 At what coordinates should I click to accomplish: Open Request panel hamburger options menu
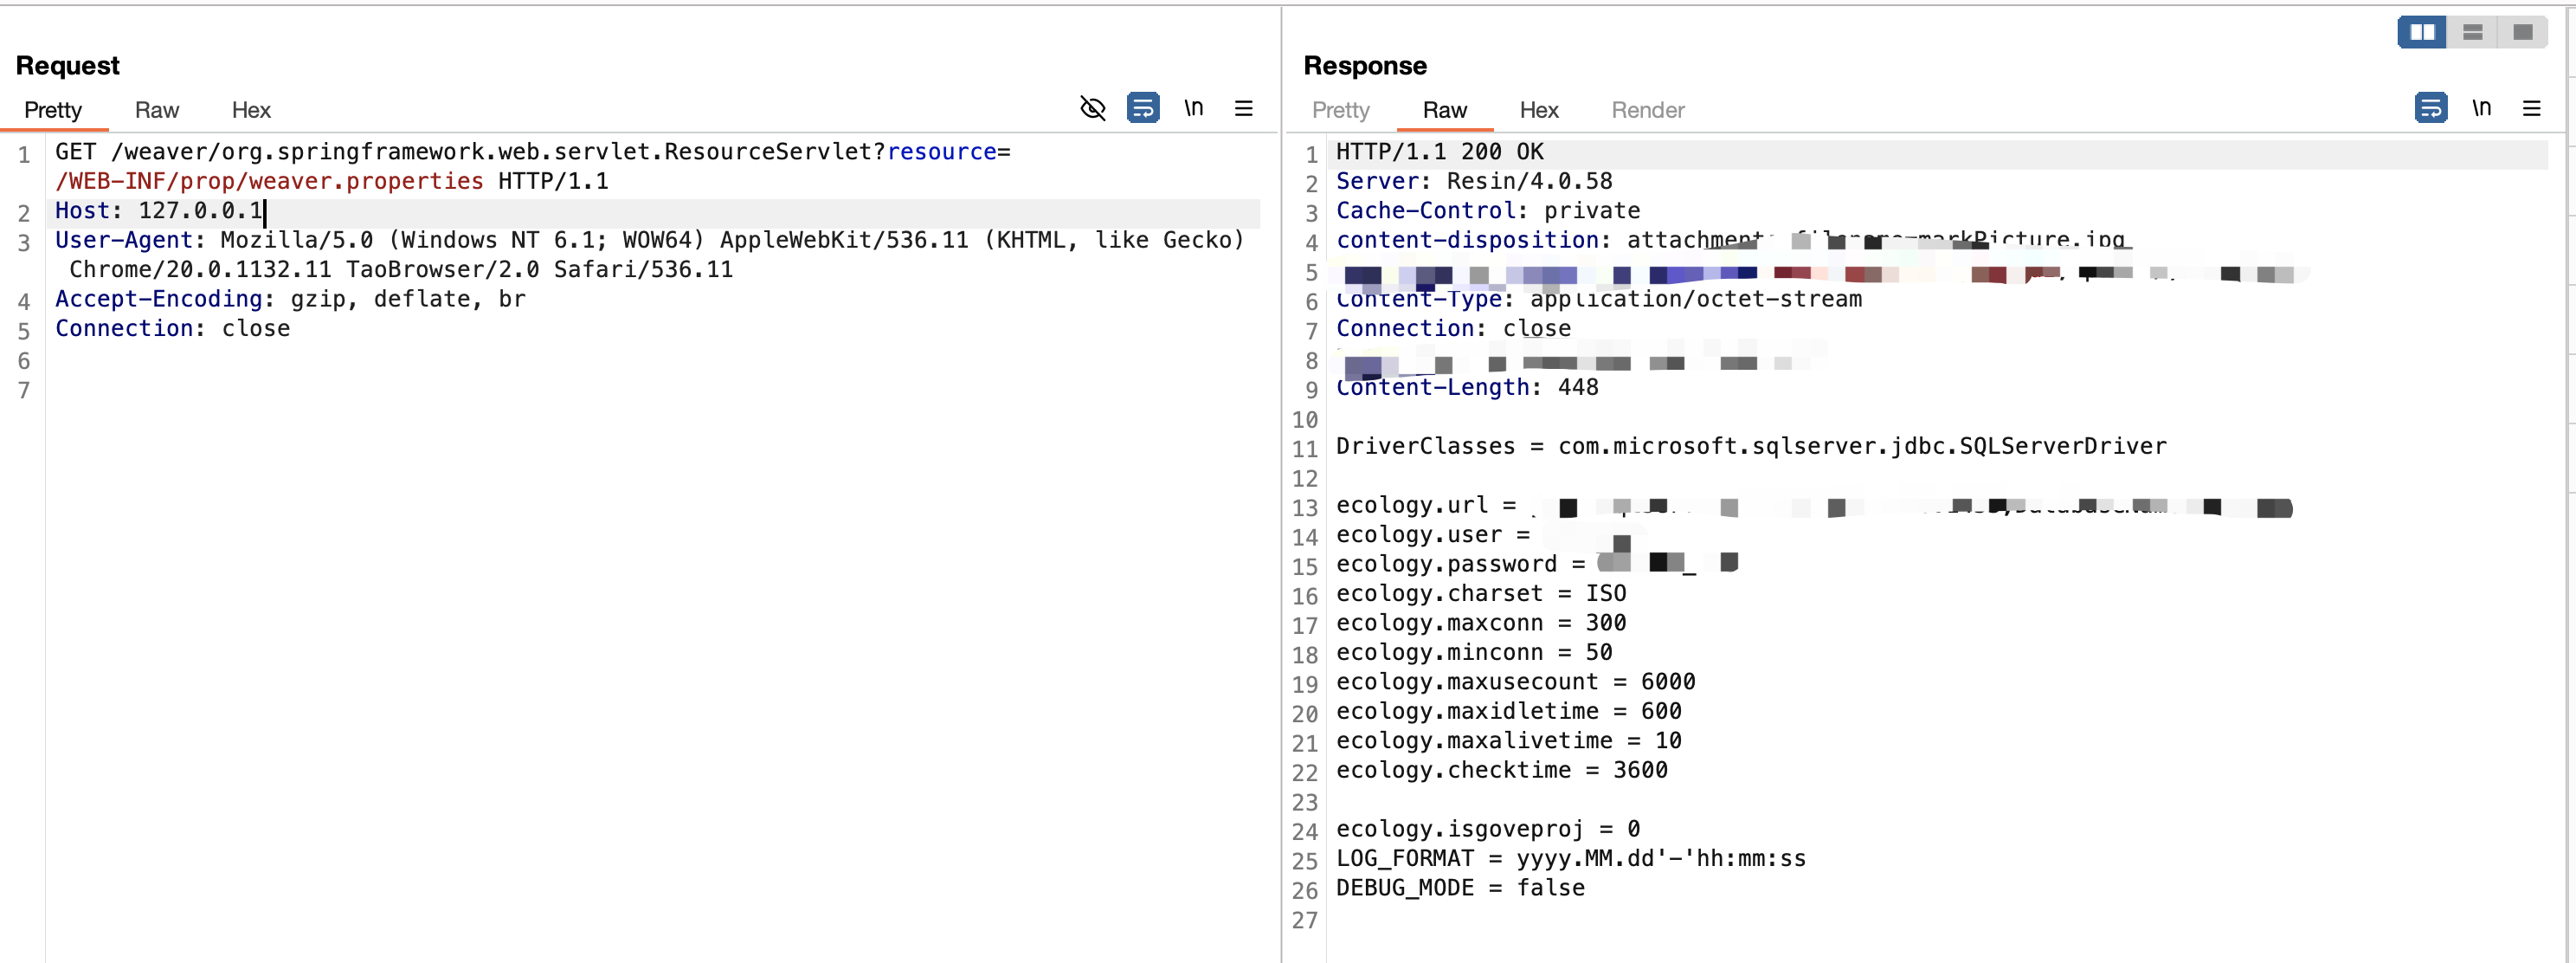[x=1244, y=108]
